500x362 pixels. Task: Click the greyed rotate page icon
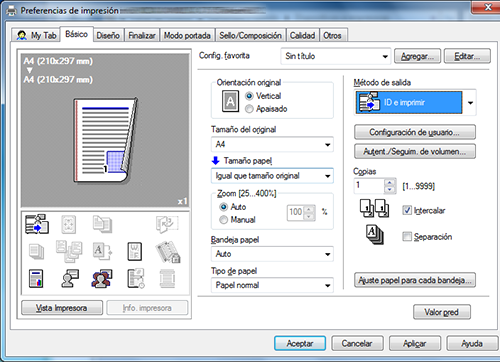(167, 224)
